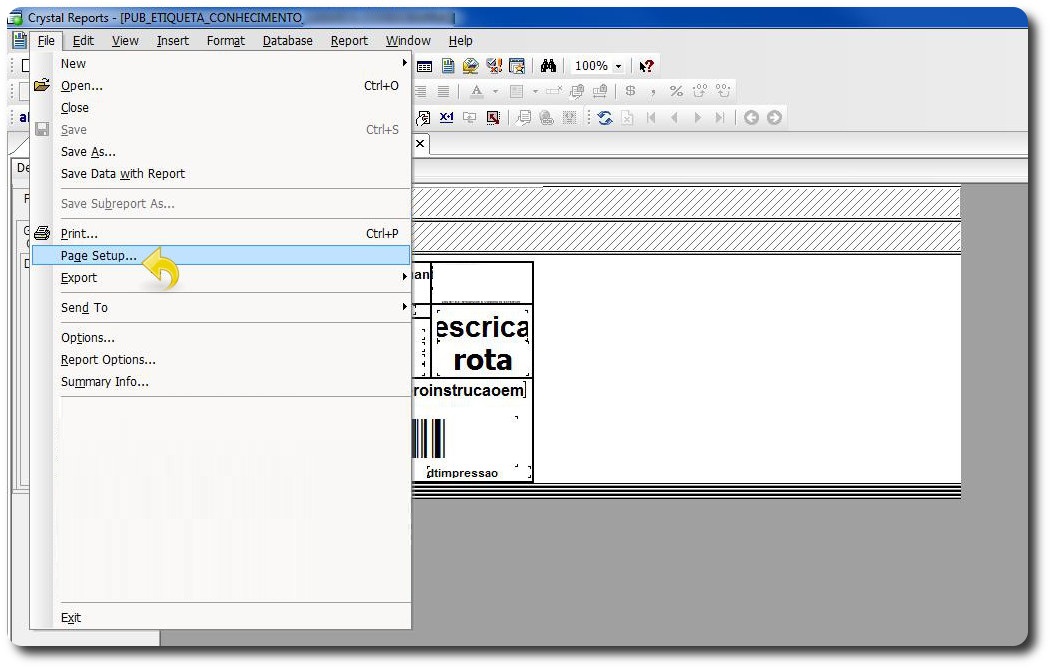This screenshot has width=1051, height=669.
Task: Open the Workbench toolbar icon
Action: click(517, 66)
